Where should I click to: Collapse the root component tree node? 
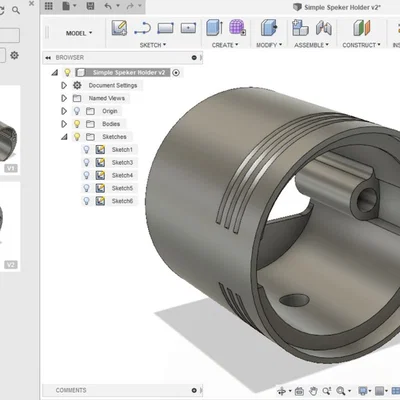click(x=55, y=72)
